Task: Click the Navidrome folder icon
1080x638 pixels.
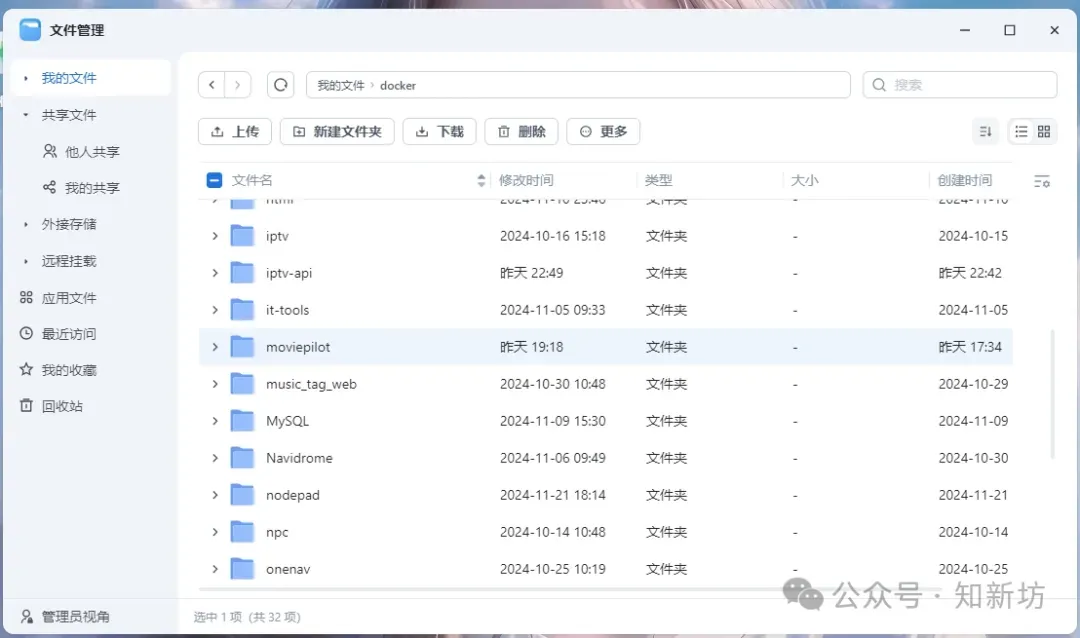Action: point(242,458)
